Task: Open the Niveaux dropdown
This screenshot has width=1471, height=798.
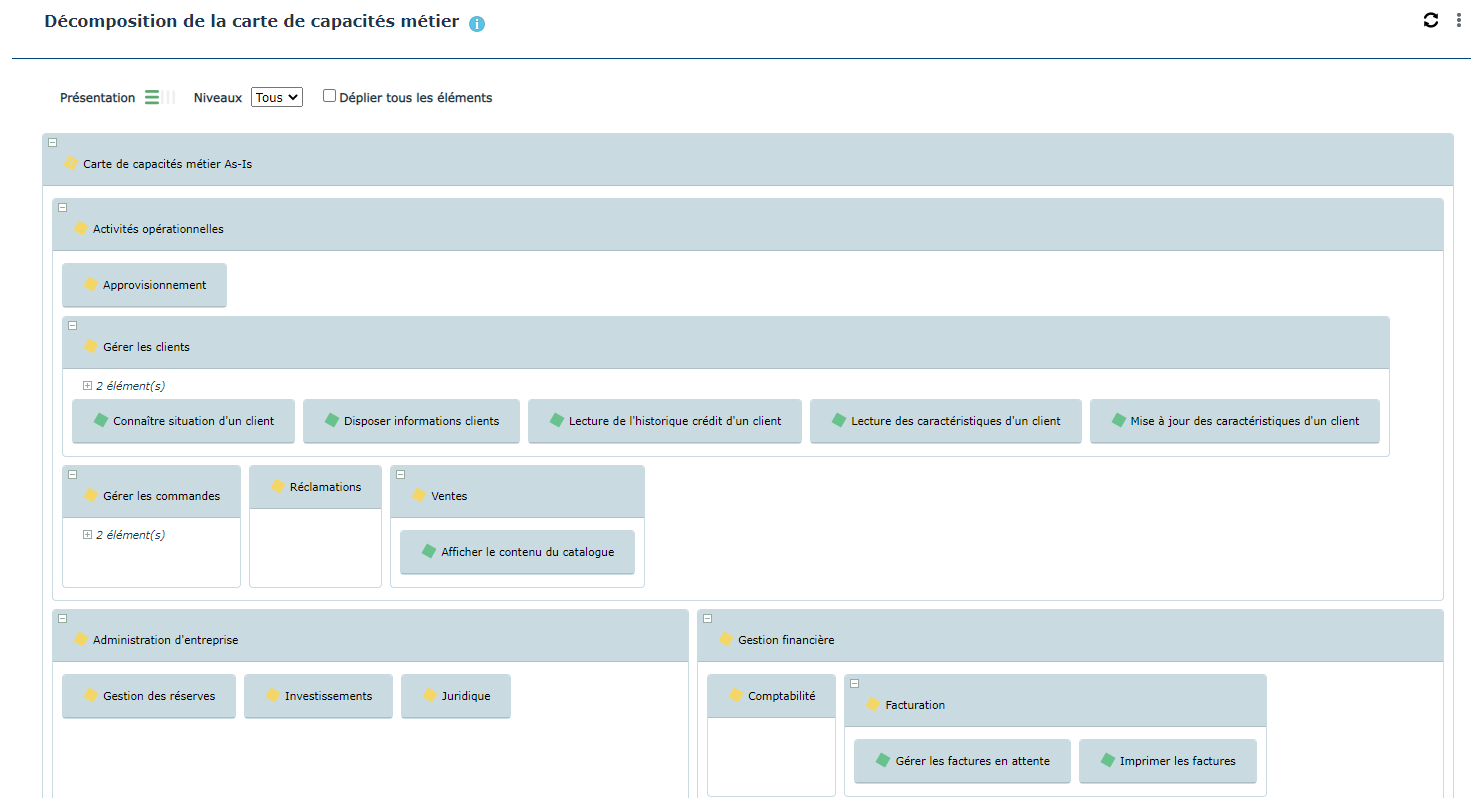Action: point(276,97)
